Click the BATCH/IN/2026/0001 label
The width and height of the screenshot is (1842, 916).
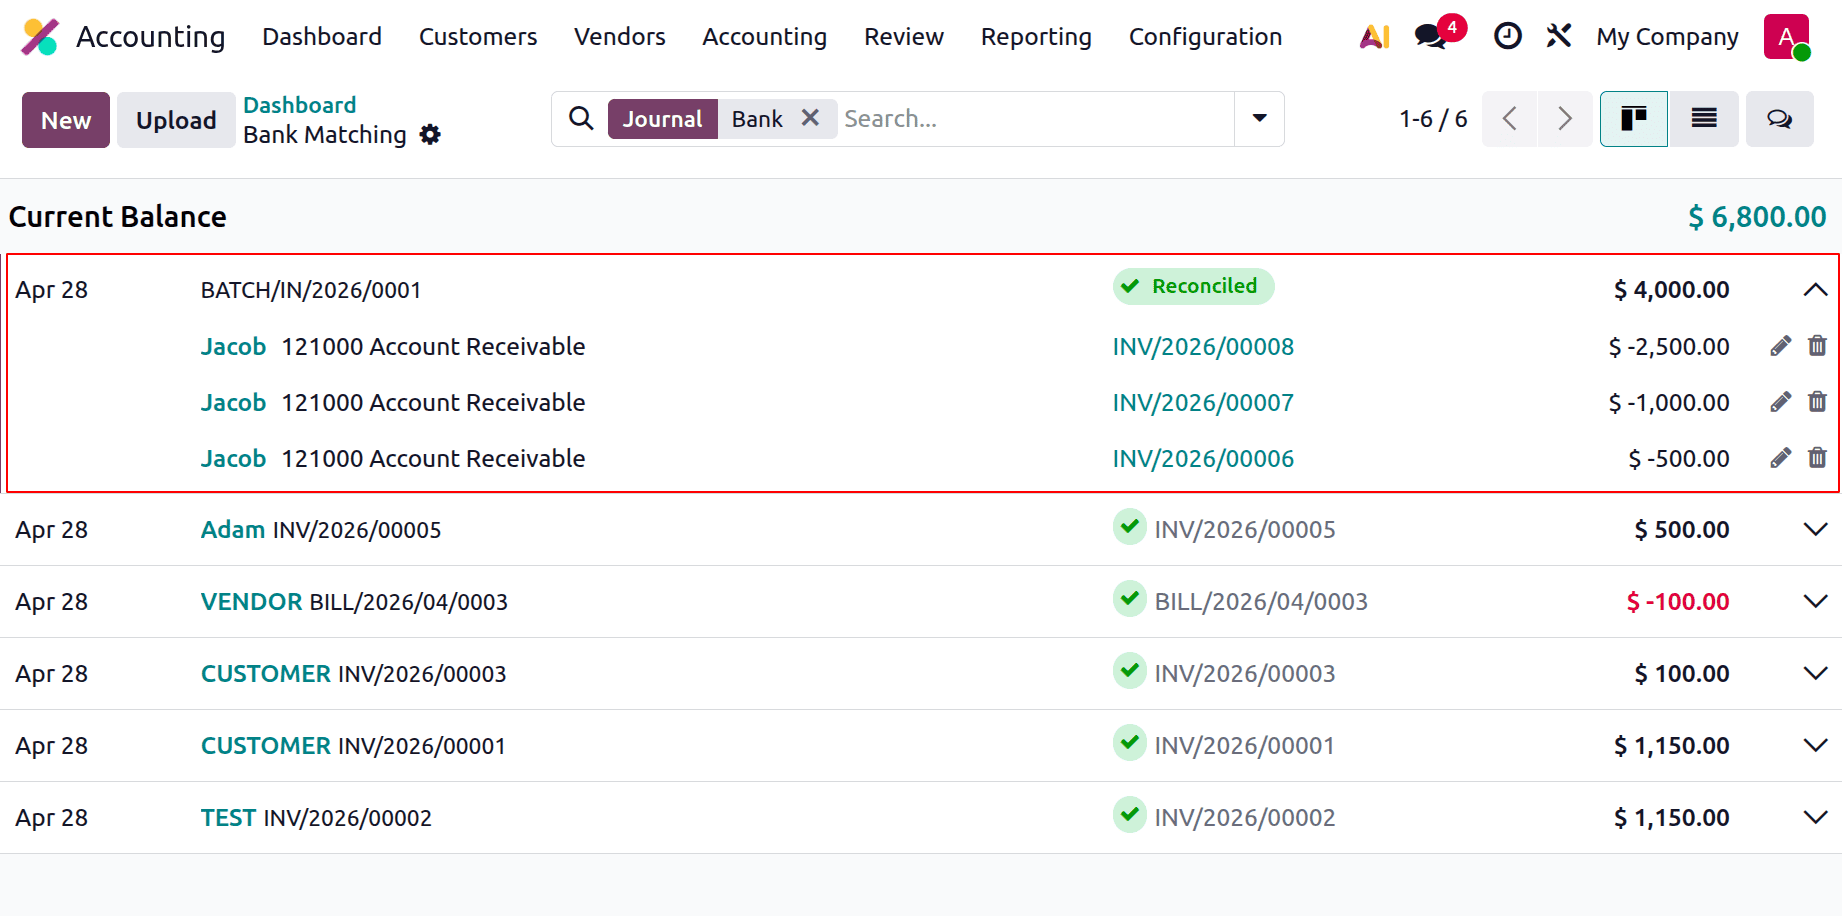coord(311,290)
